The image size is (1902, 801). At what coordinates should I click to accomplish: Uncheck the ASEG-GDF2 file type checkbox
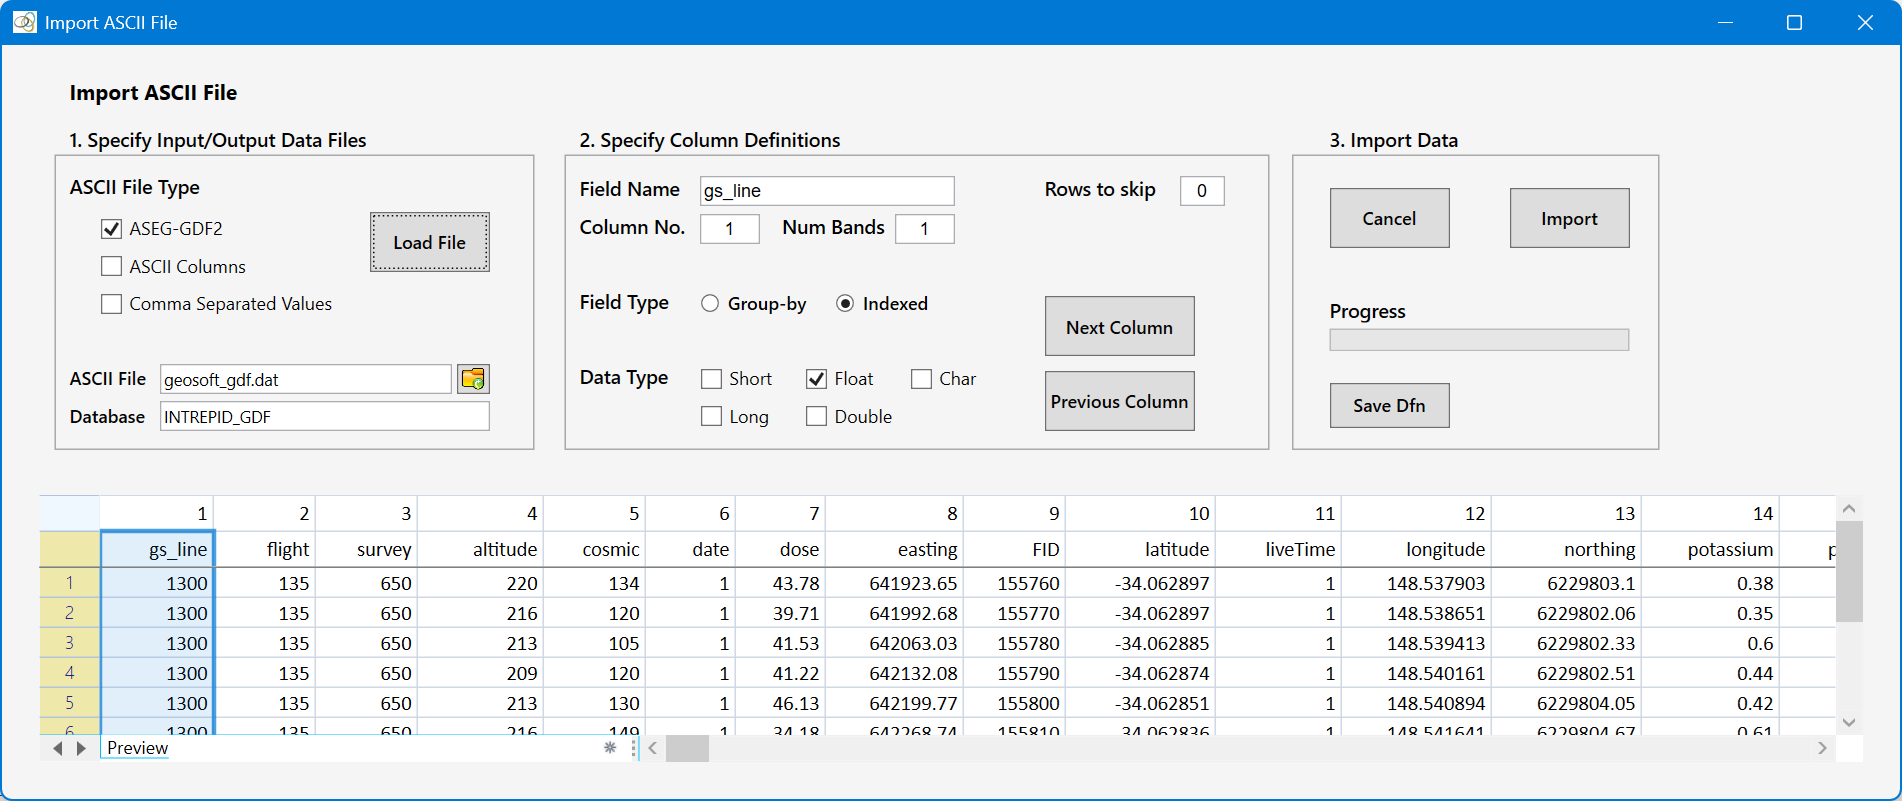tap(111, 229)
